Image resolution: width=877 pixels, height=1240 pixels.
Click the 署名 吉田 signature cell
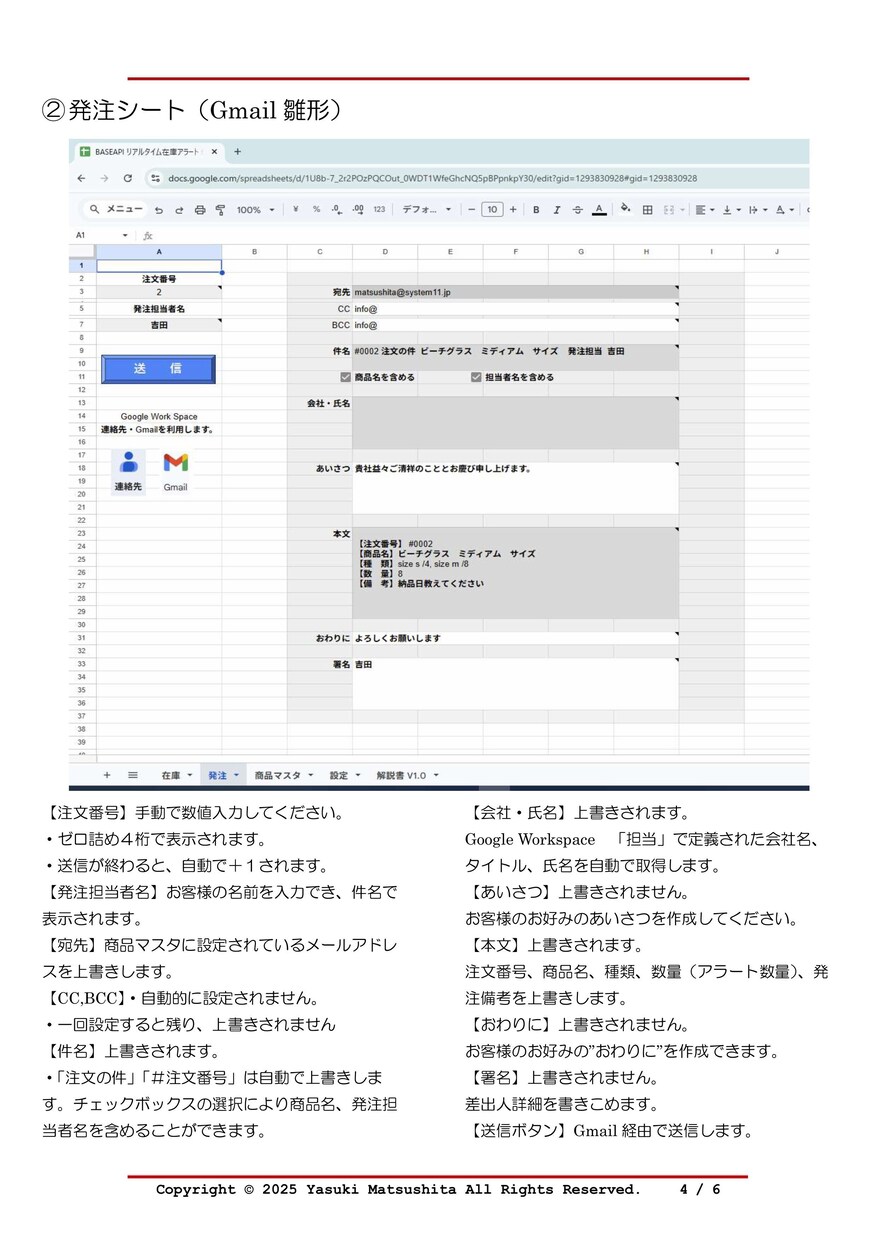point(515,684)
